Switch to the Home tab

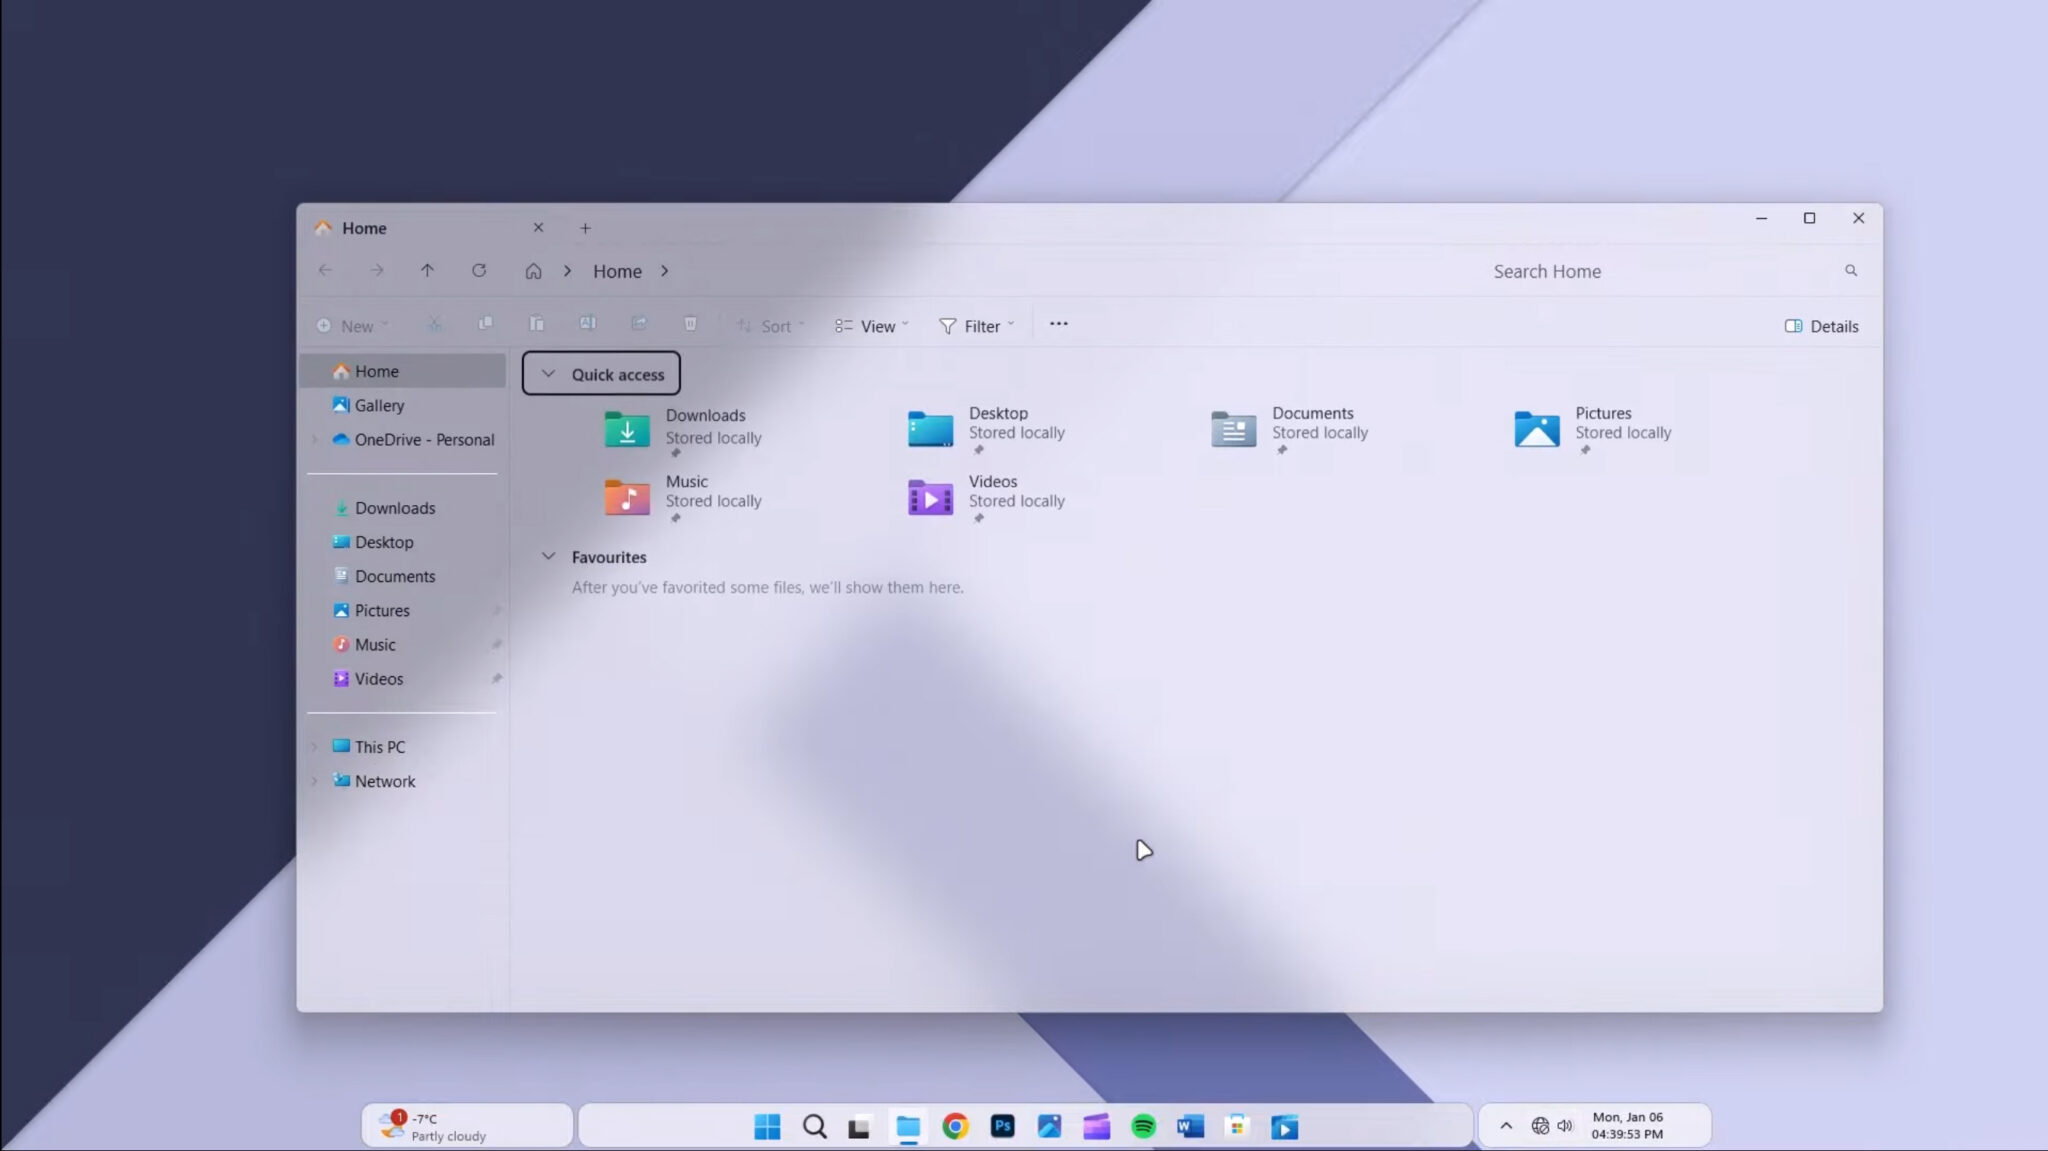point(364,227)
